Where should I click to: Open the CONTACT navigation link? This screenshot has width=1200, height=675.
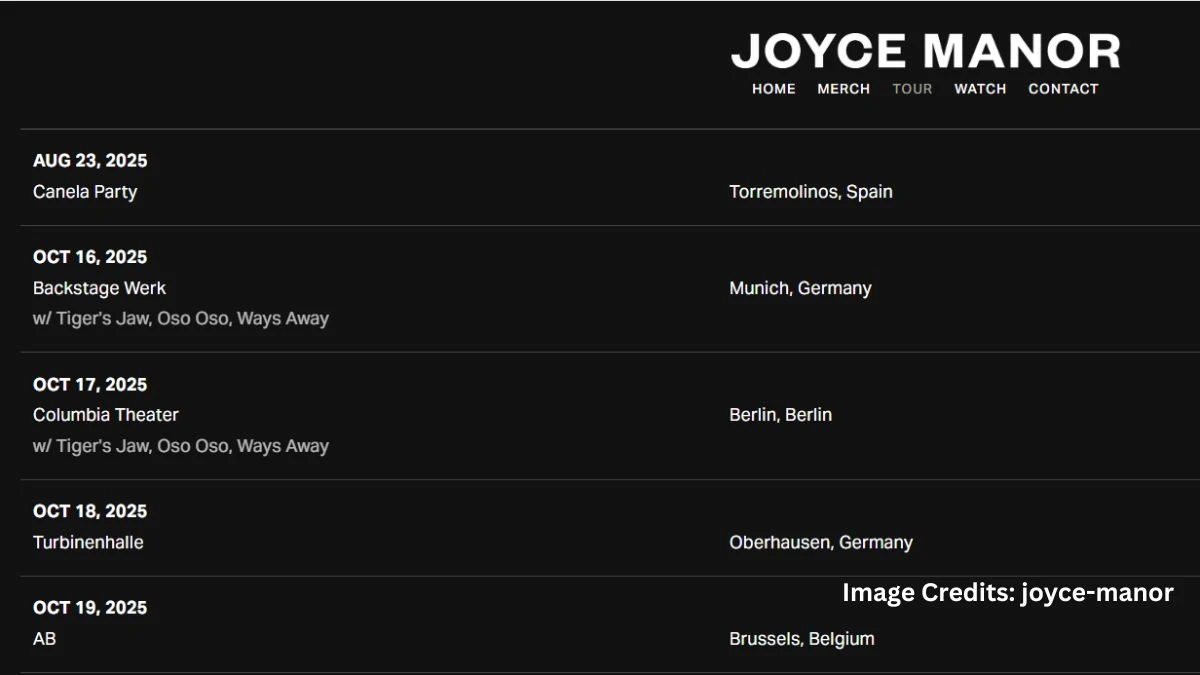pos(1063,89)
